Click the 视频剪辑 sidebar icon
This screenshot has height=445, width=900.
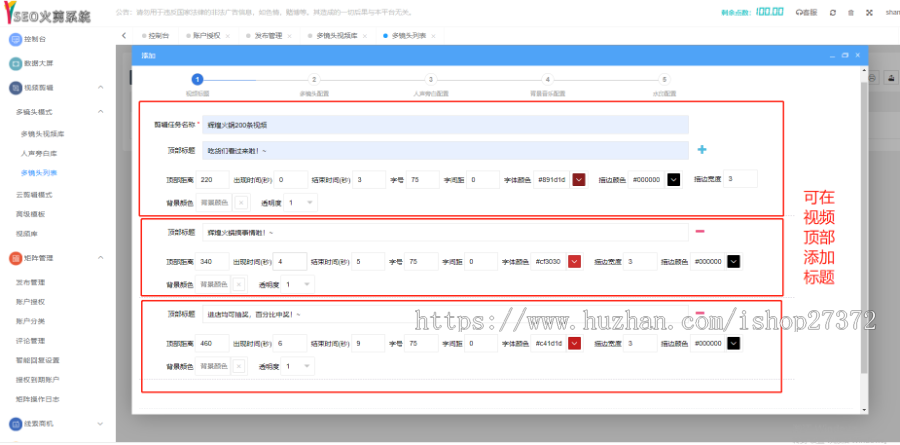pos(15,87)
